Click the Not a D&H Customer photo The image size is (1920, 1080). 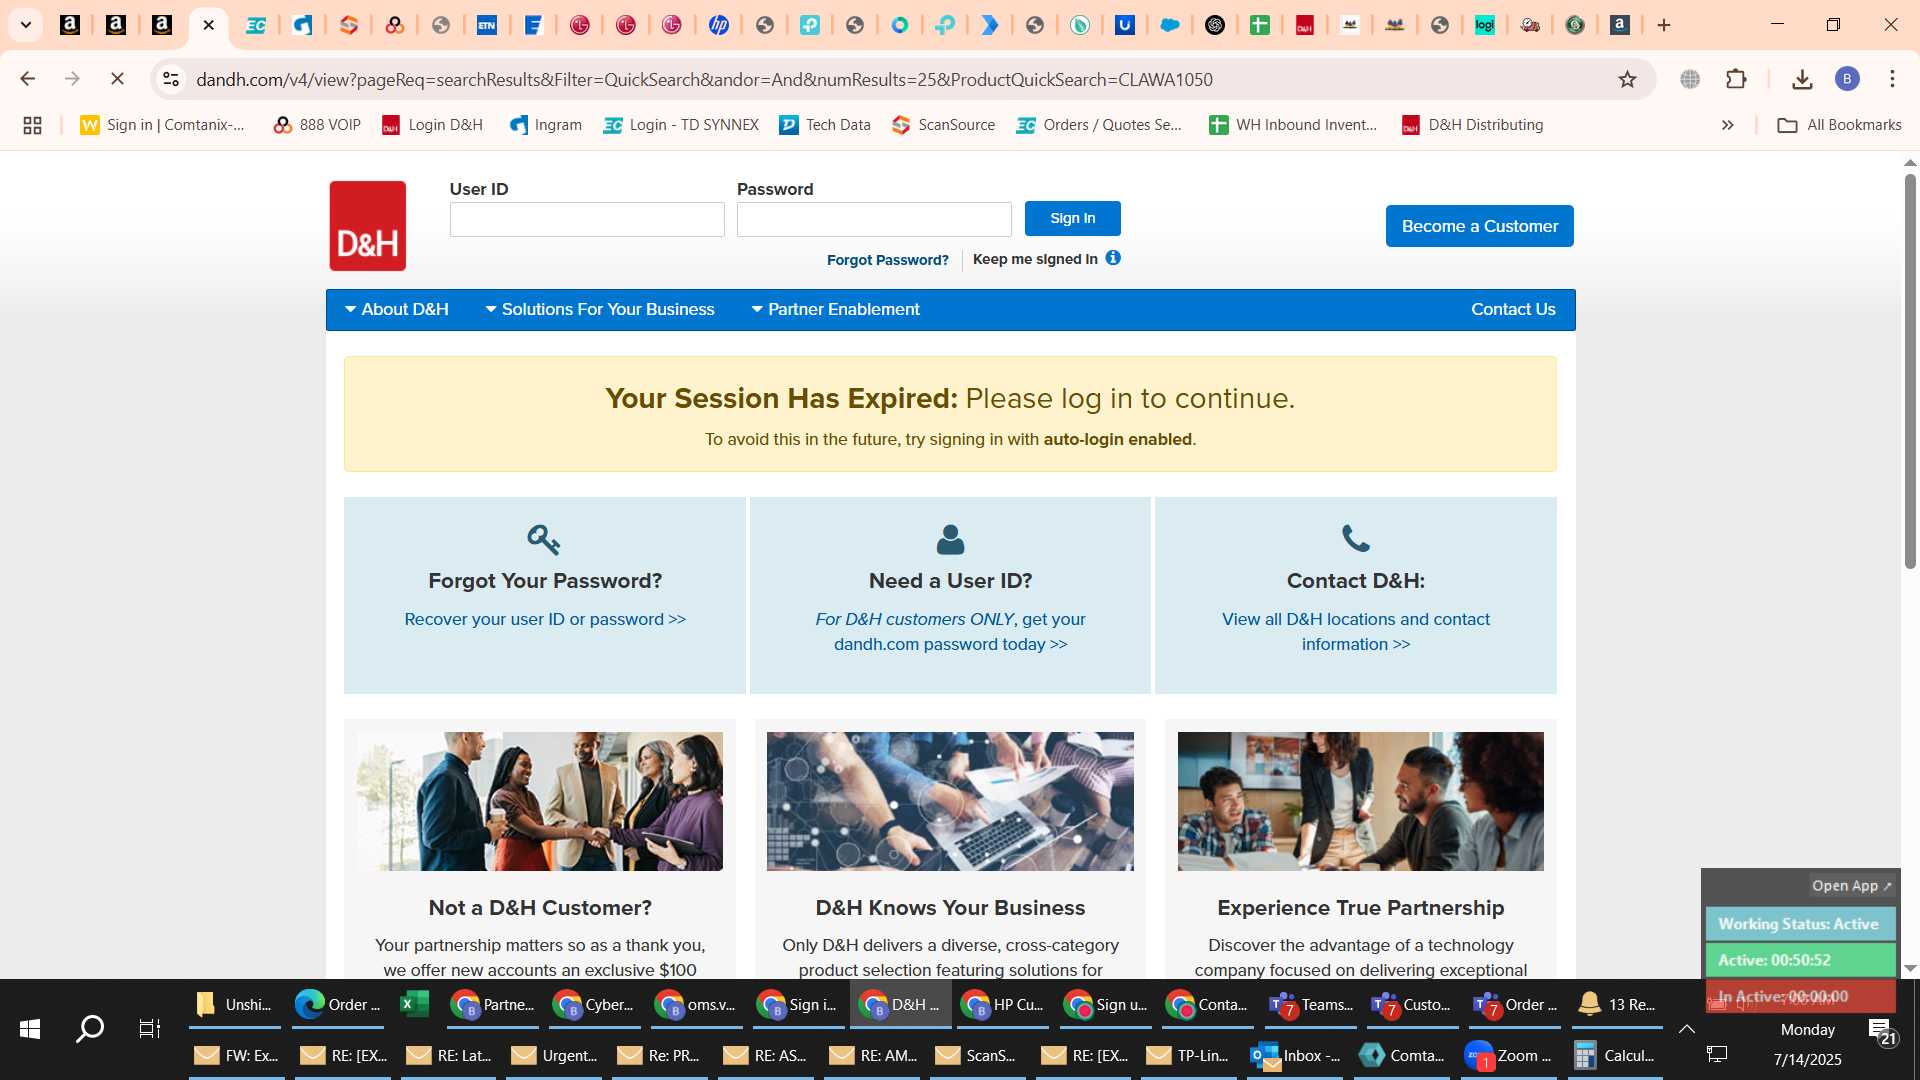pos(540,801)
